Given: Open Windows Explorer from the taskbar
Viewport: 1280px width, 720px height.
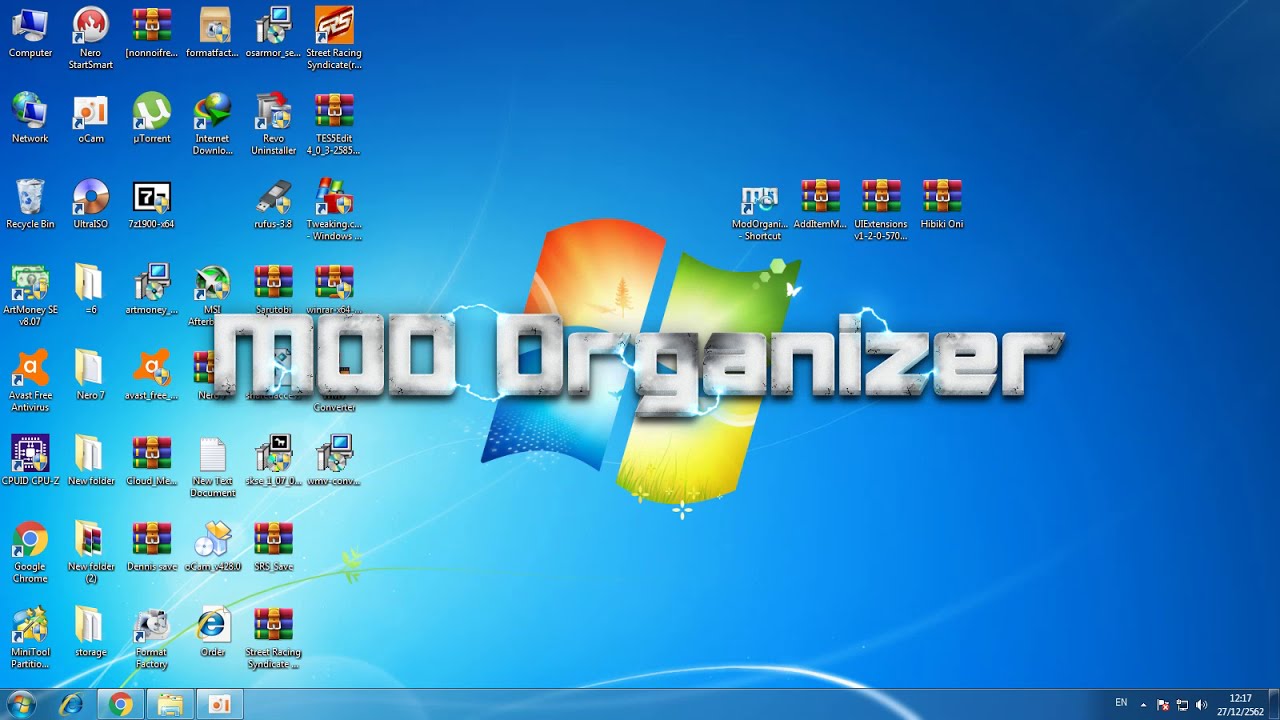Looking at the screenshot, I should (170, 705).
